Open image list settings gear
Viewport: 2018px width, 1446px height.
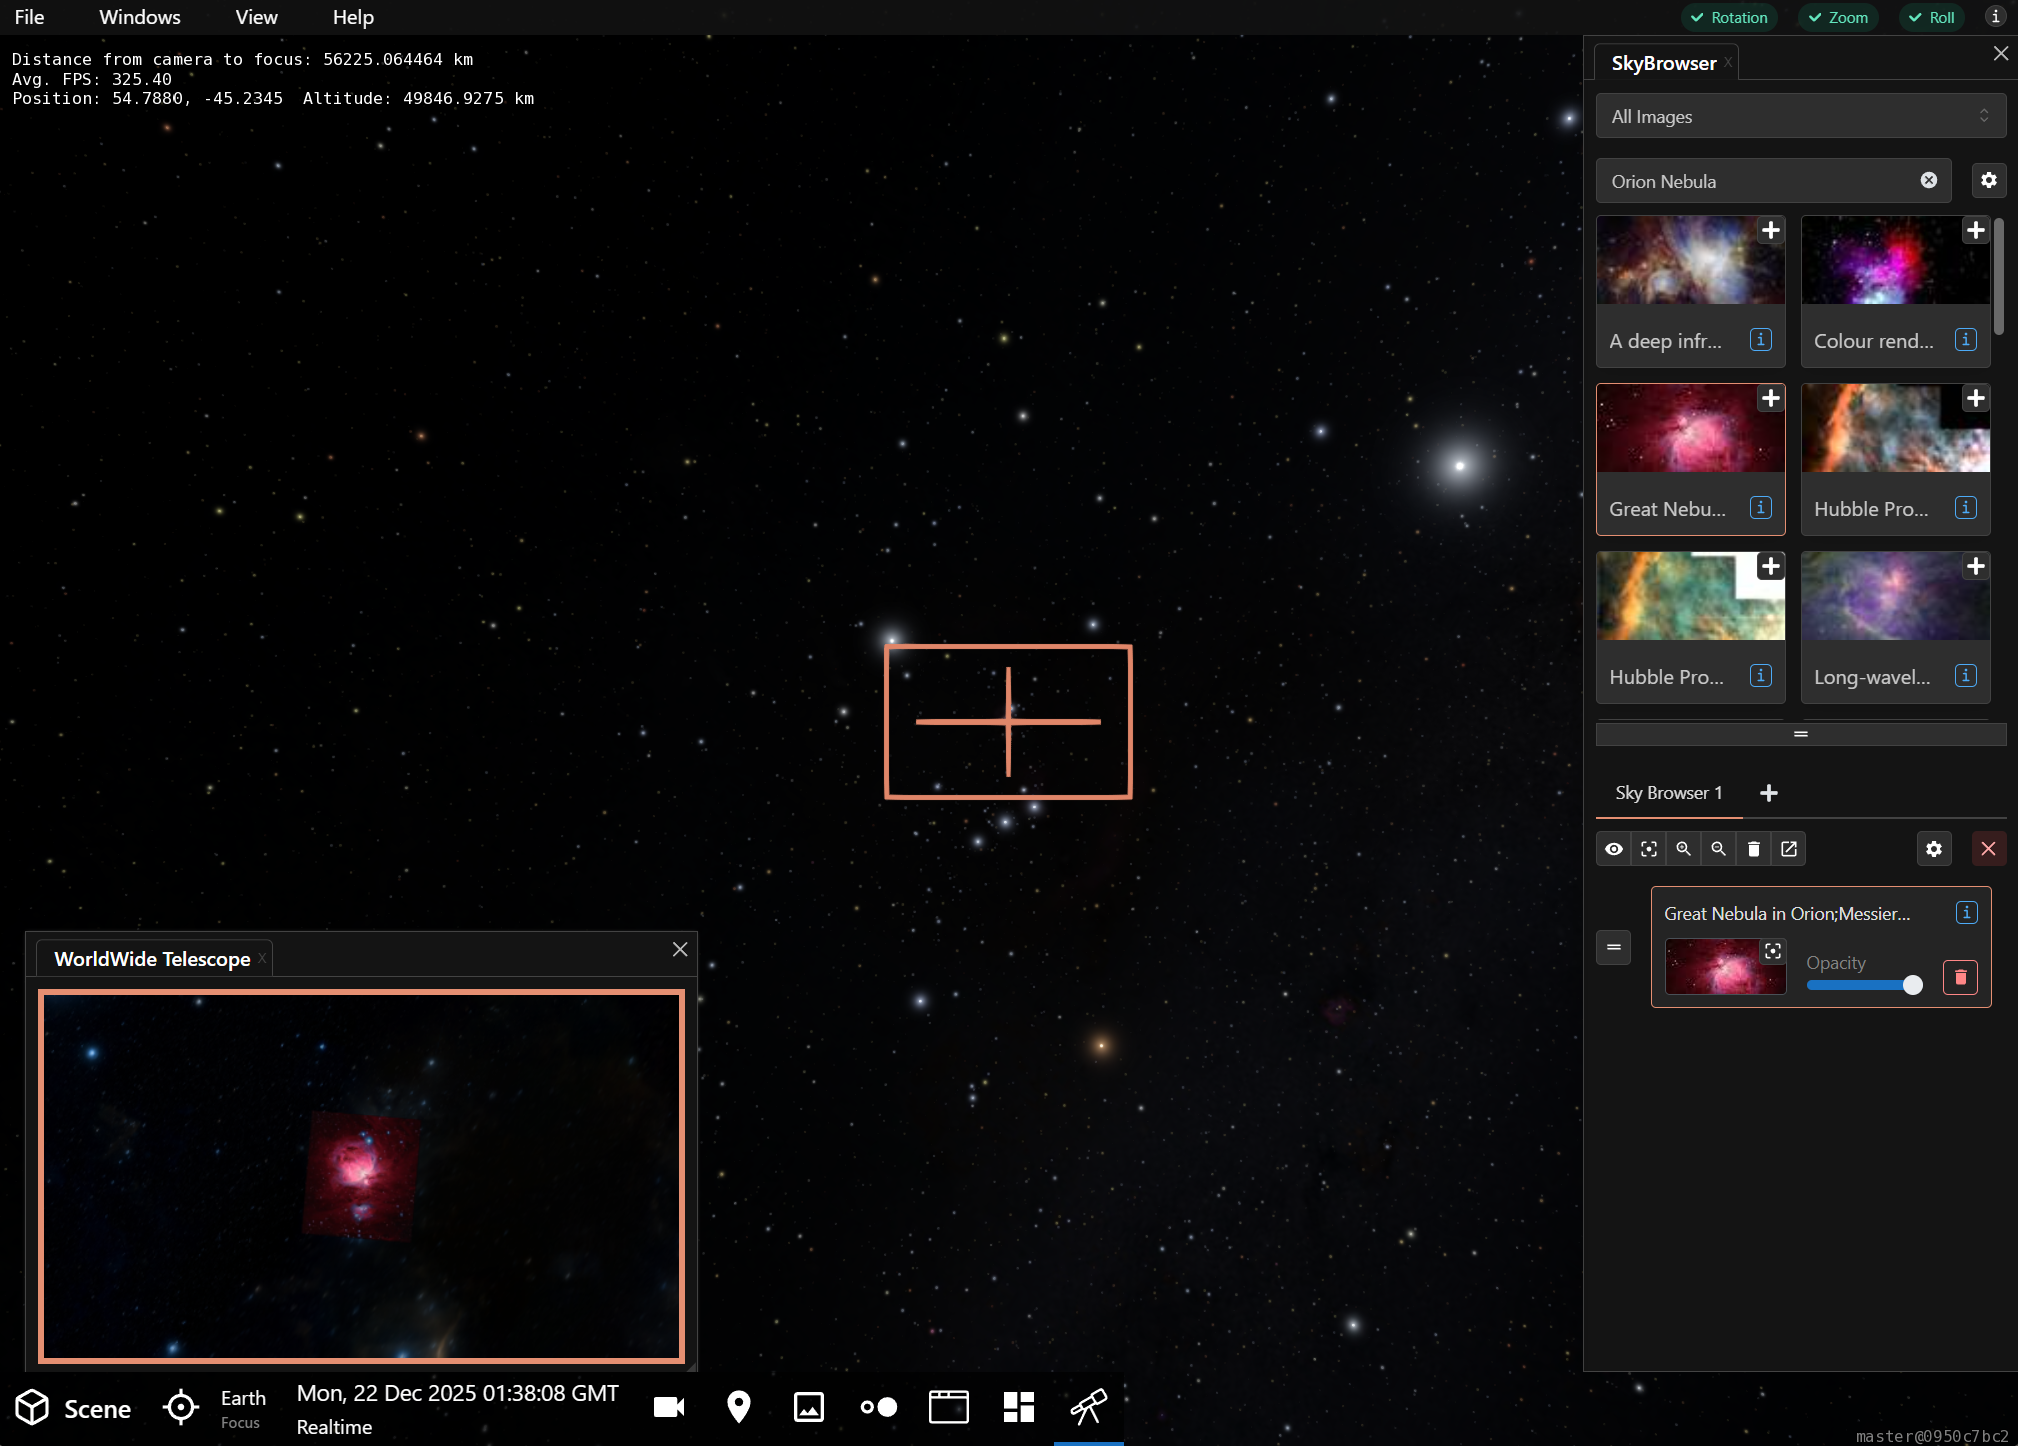click(1989, 180)
